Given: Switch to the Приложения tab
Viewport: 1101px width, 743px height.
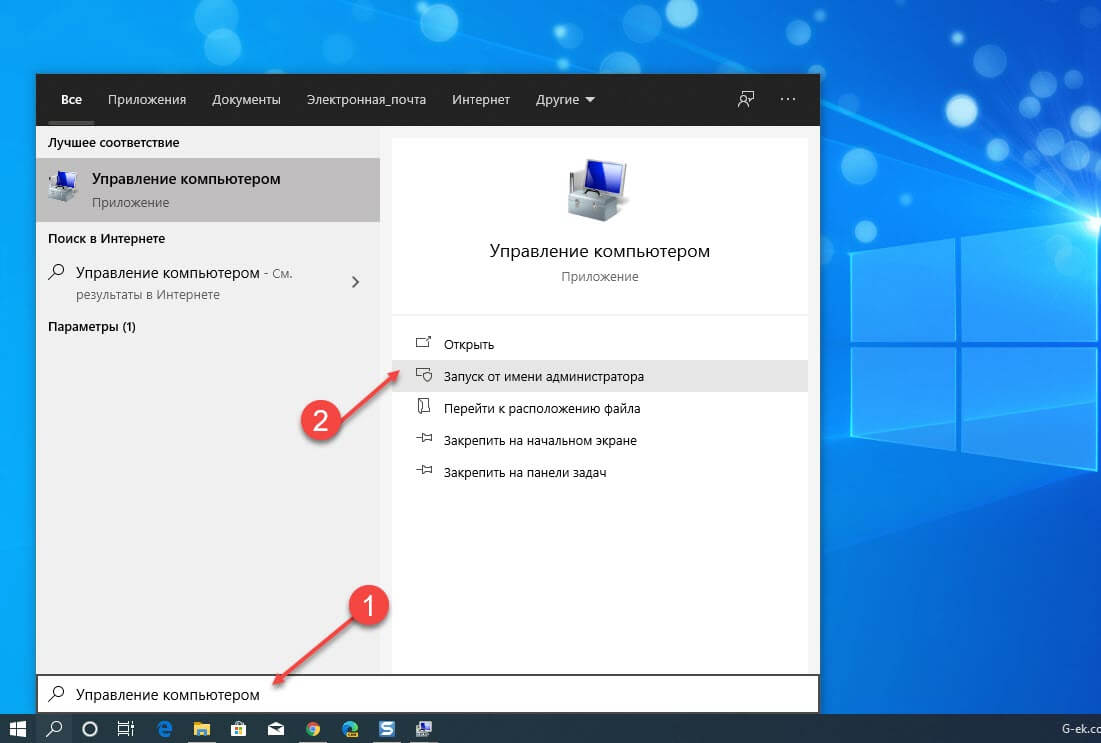Looking at the screenshot, I should [147, 100].
